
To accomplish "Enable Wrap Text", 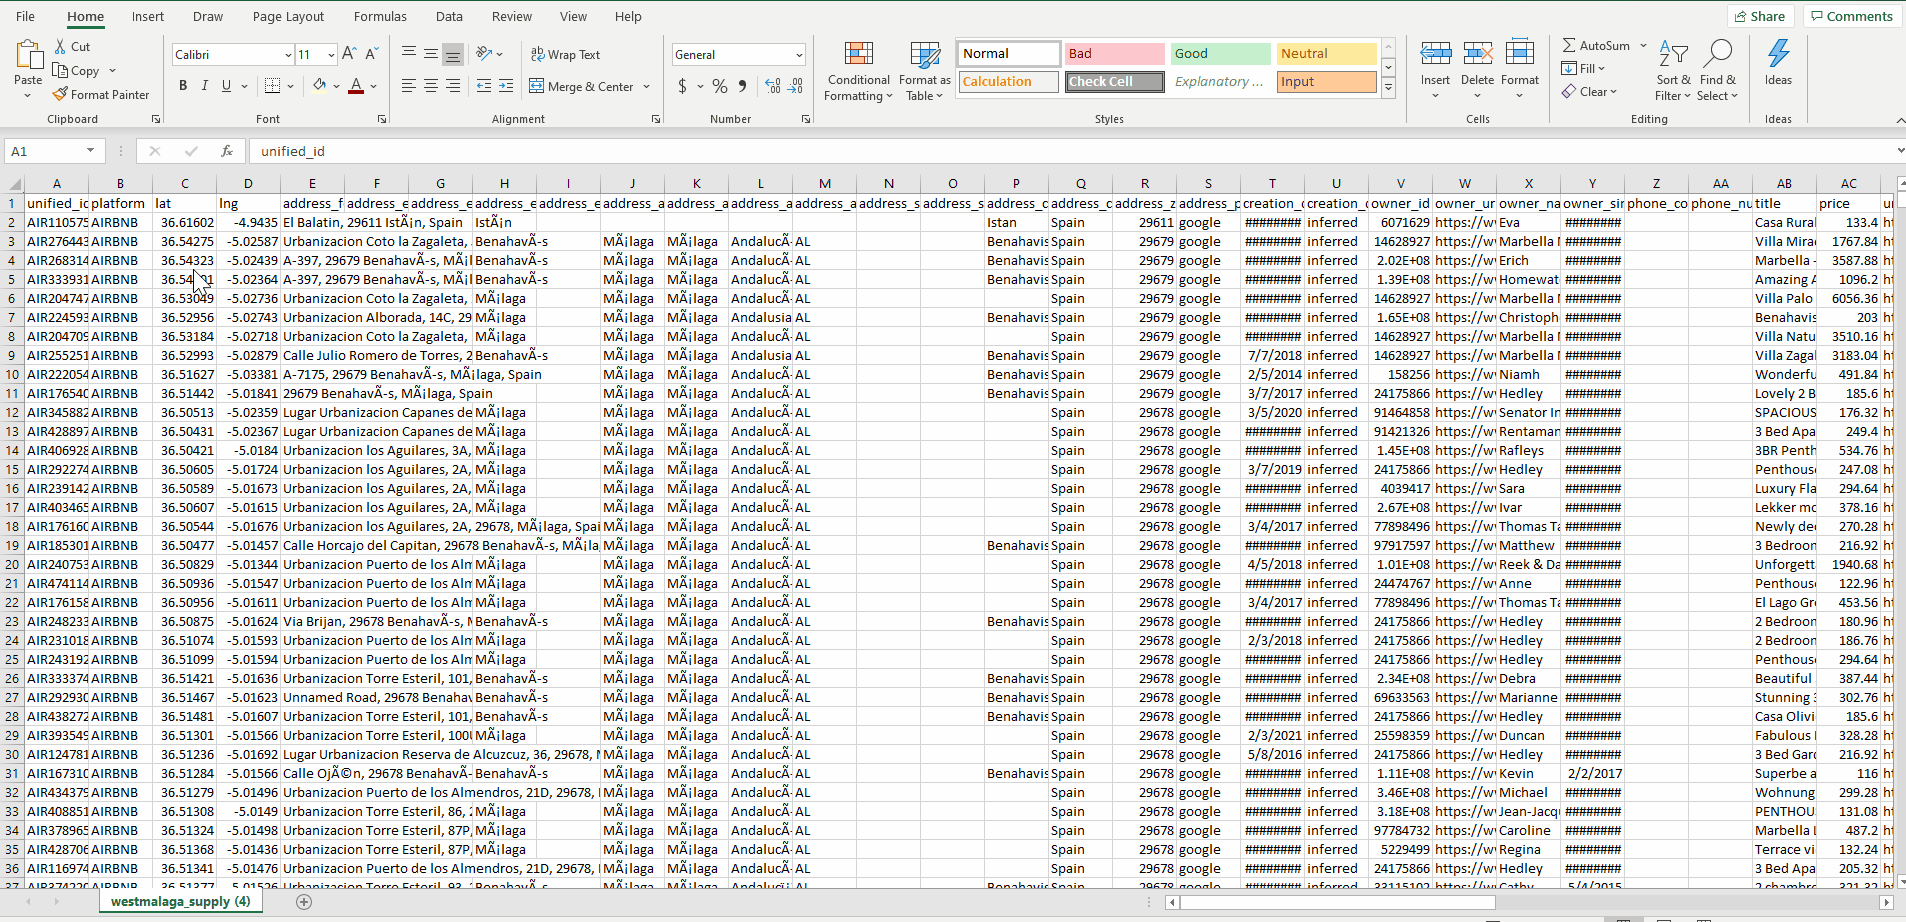I will tap(565, 55).
